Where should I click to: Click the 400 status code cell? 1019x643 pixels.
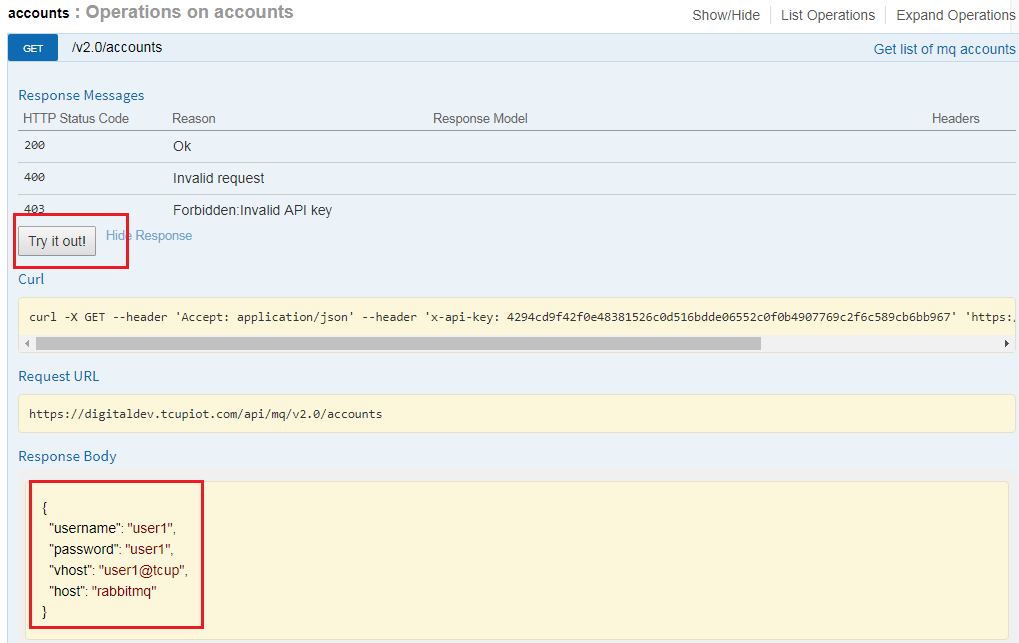(x=34, y=177)
